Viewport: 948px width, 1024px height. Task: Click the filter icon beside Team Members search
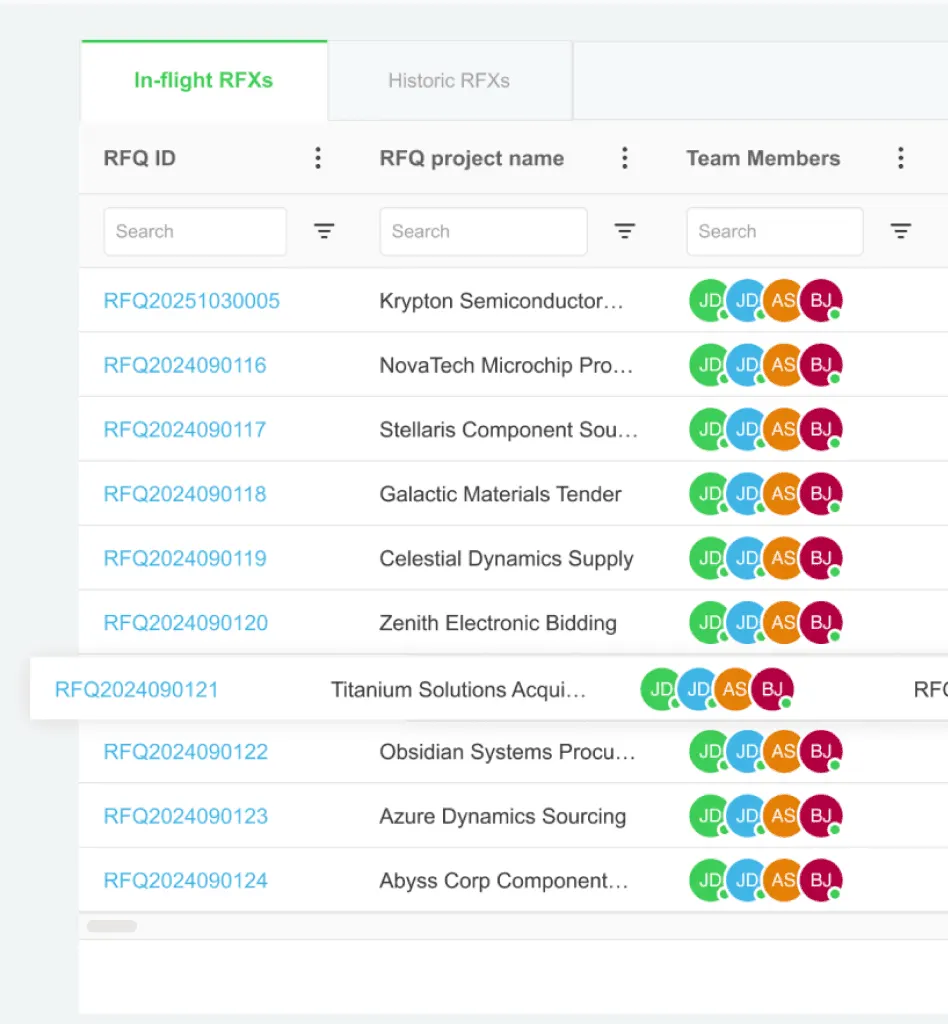[x=901, y=231]
